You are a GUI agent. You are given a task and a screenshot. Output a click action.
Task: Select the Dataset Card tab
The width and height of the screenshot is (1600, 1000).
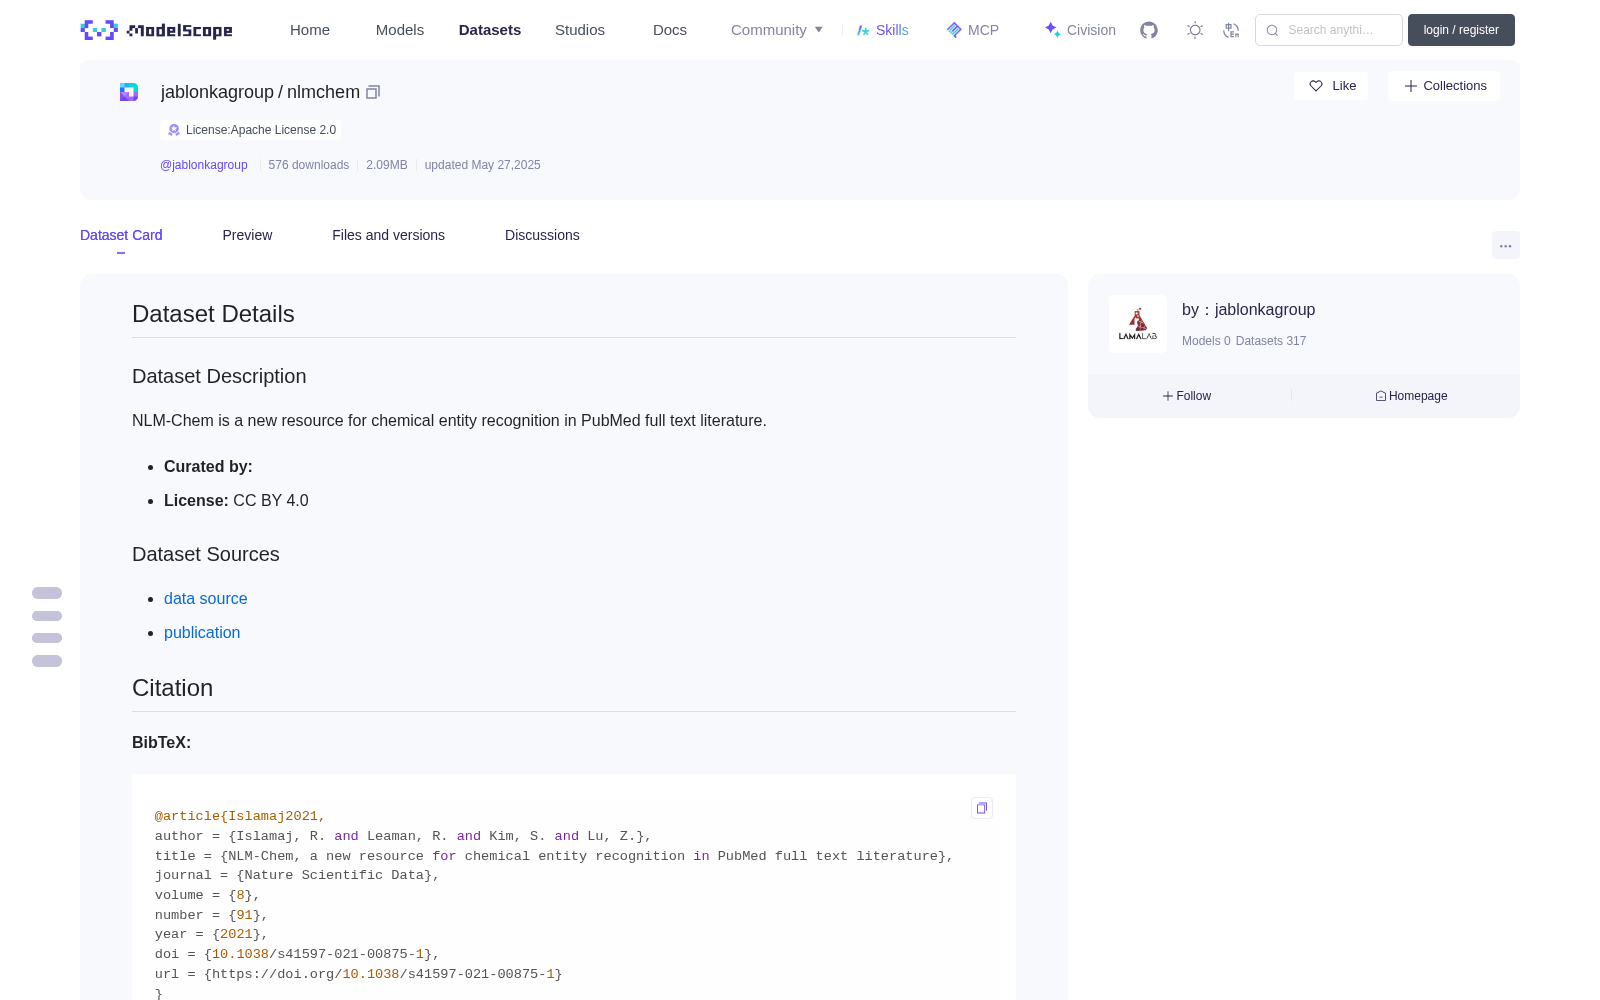pyautogui.click(x=121, y=235)
